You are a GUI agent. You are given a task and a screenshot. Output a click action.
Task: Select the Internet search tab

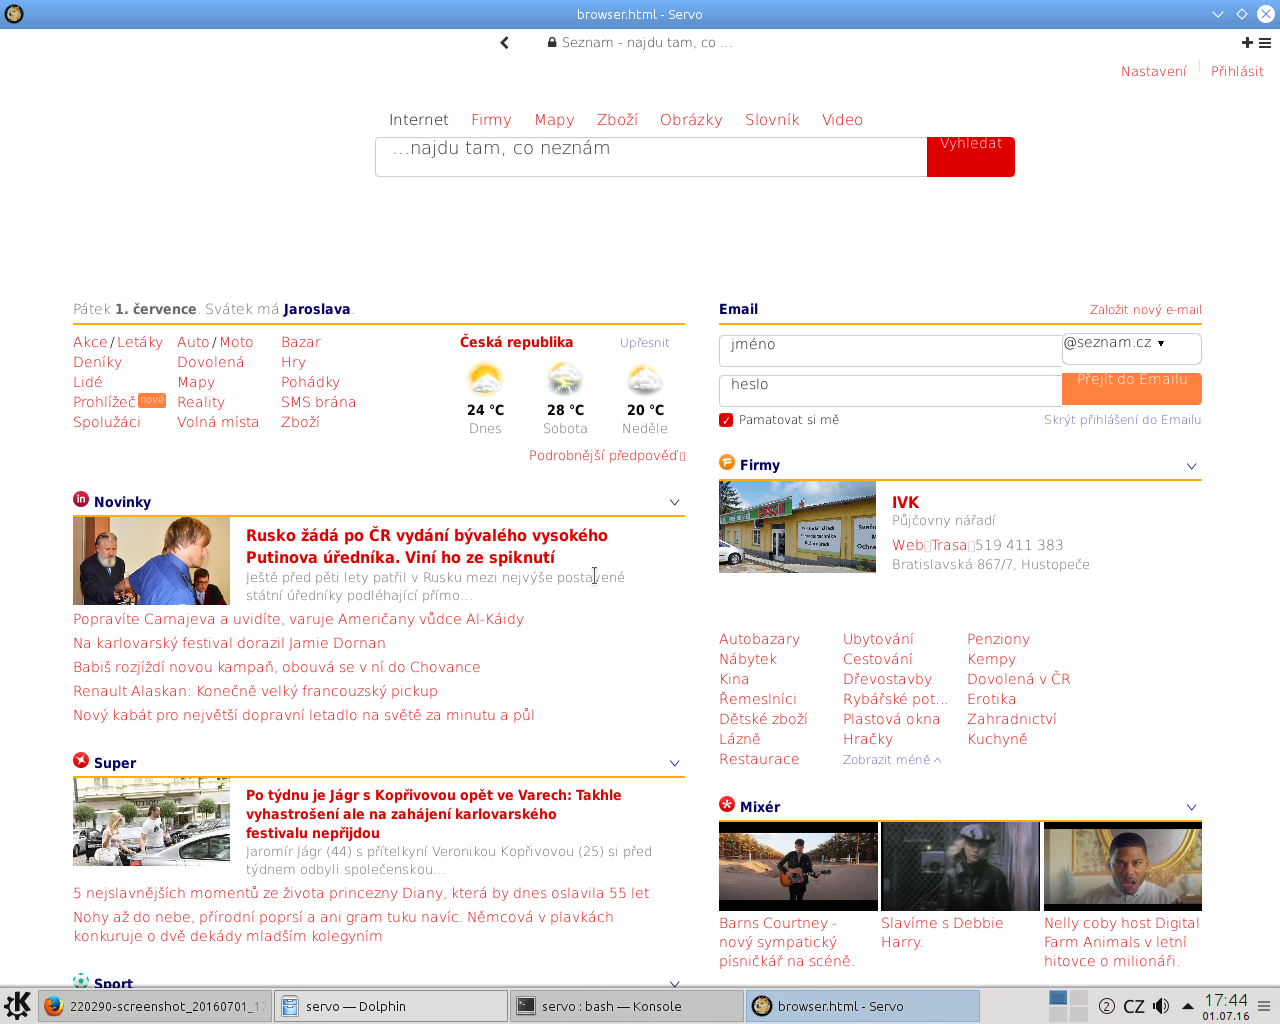point(418,120)
